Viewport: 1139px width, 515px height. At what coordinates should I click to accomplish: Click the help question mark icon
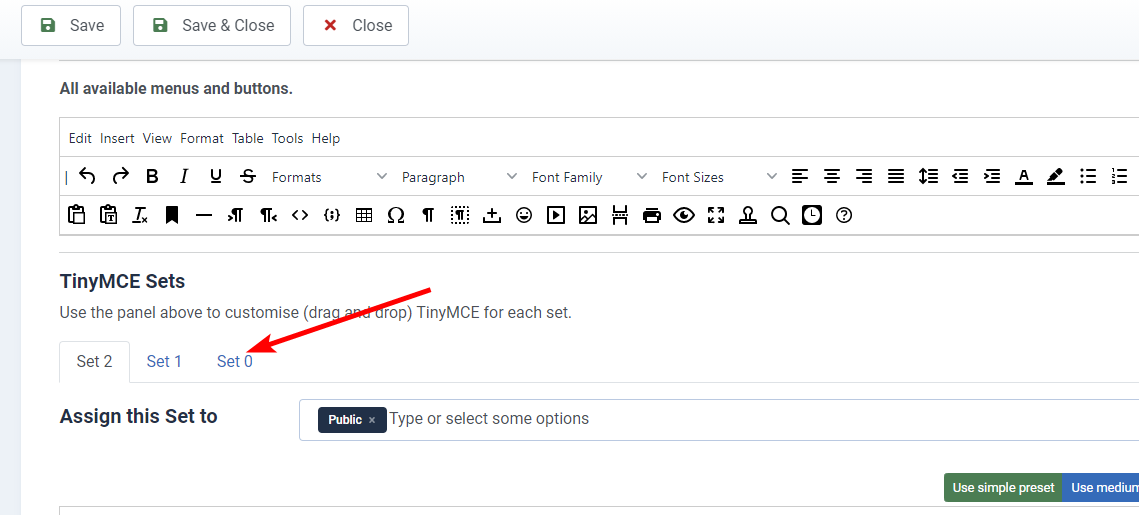(843, 215)
